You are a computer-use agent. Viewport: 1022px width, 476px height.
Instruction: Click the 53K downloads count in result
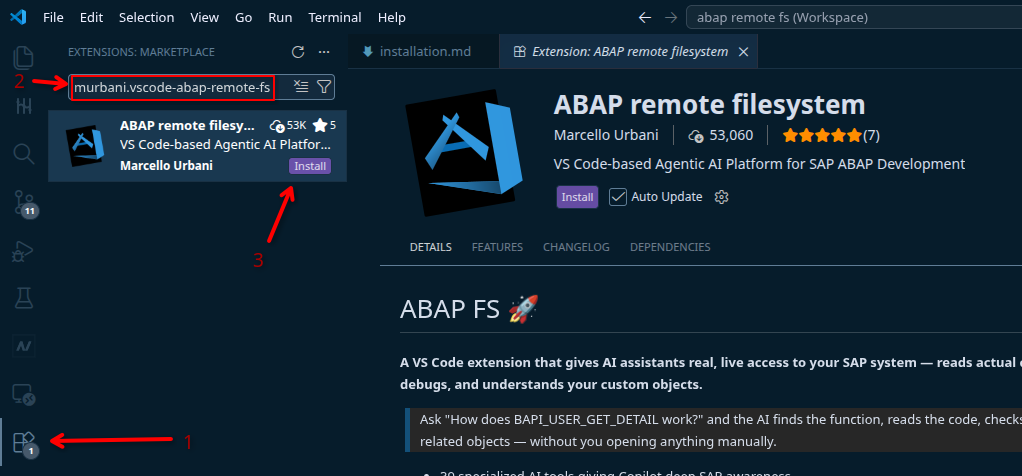pyautogui.click(x=288, y=125)
